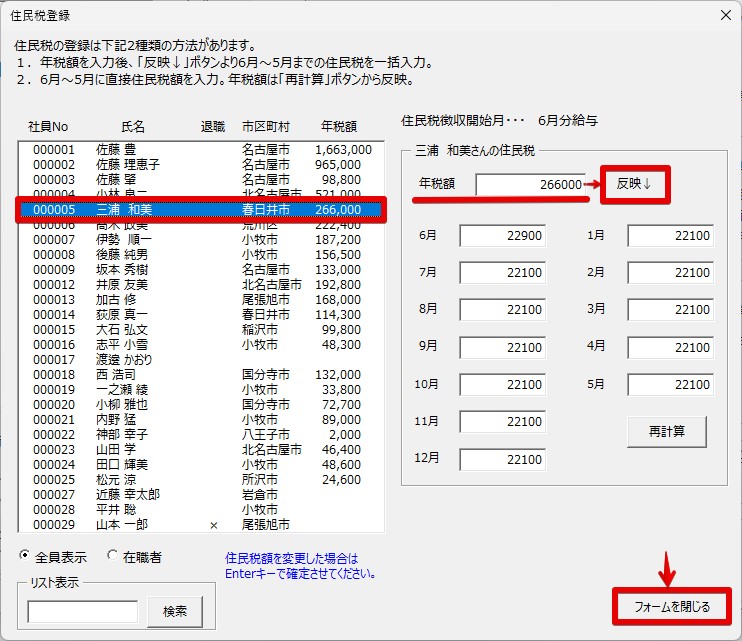Click the 6月分給与 start month text

tap(568, 121)
